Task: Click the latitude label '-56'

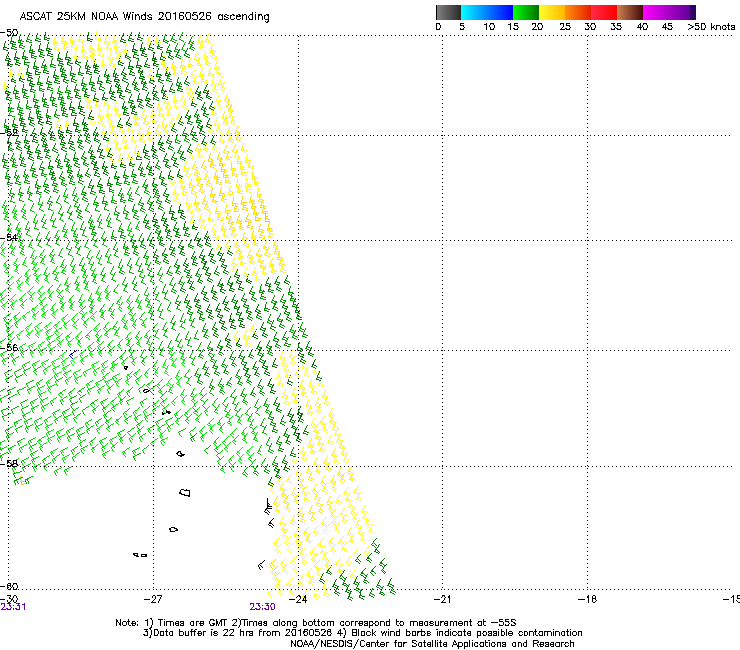Action: 9,347
